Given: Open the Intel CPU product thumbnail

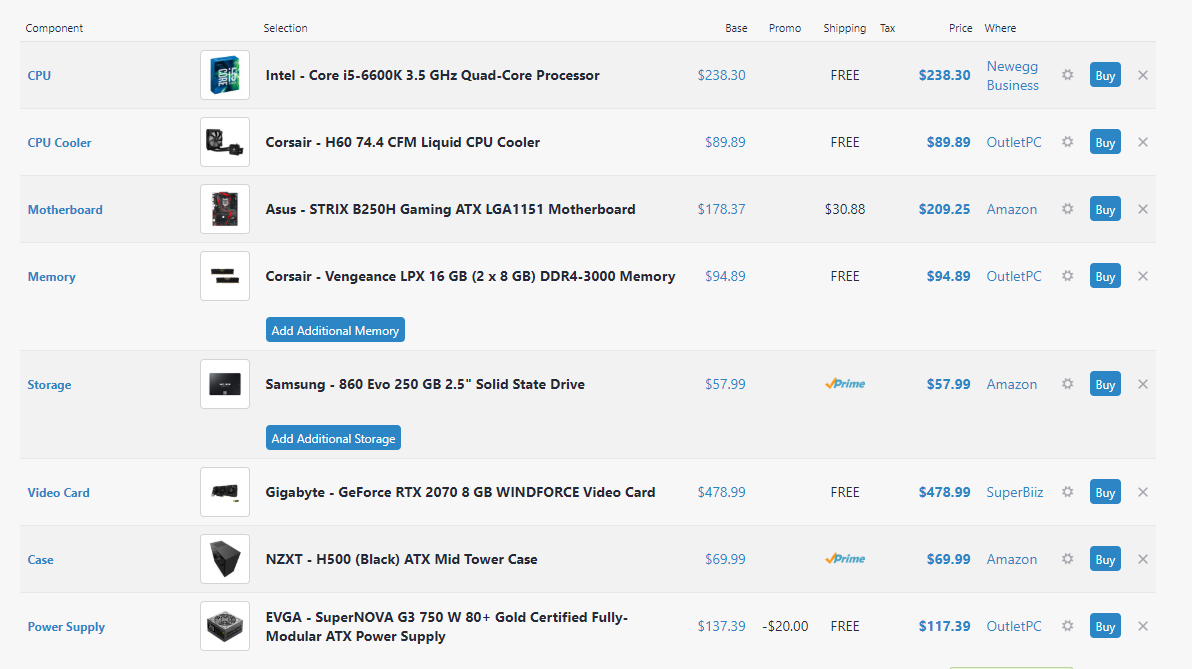Looking at the screenshot, I should (225, 75).
